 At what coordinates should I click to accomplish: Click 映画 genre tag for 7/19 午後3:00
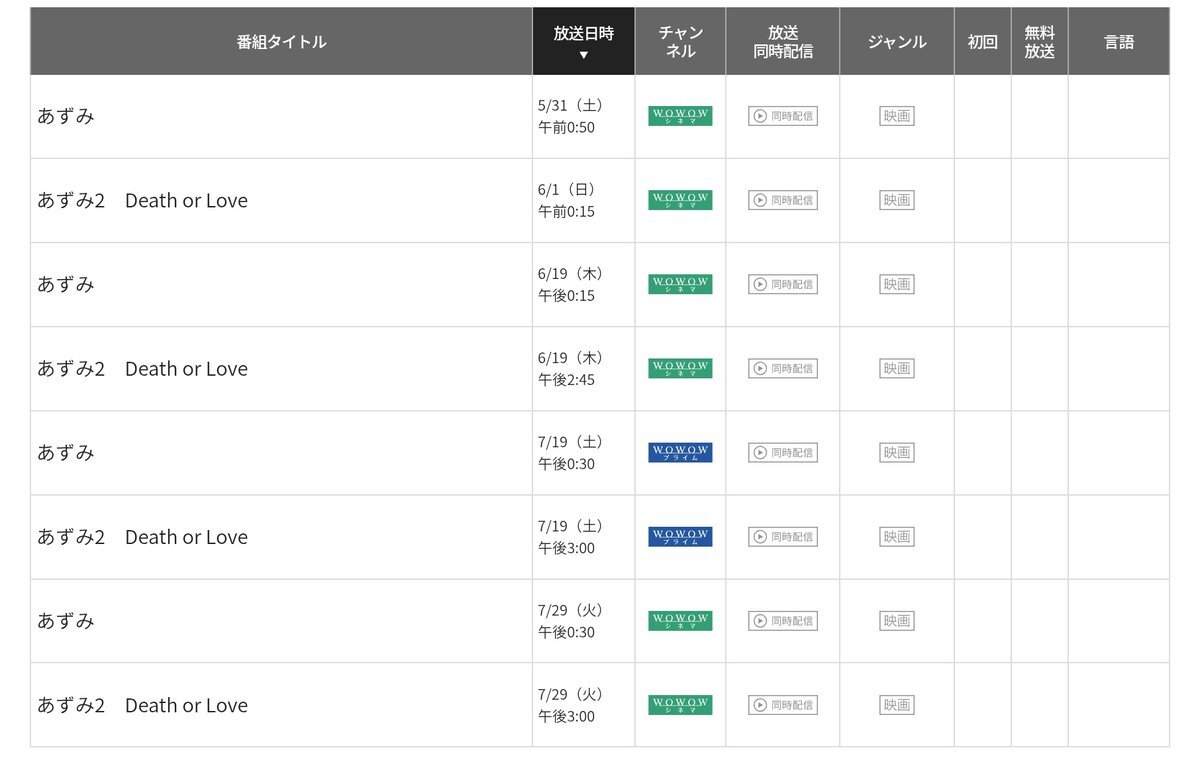point(897,537)
